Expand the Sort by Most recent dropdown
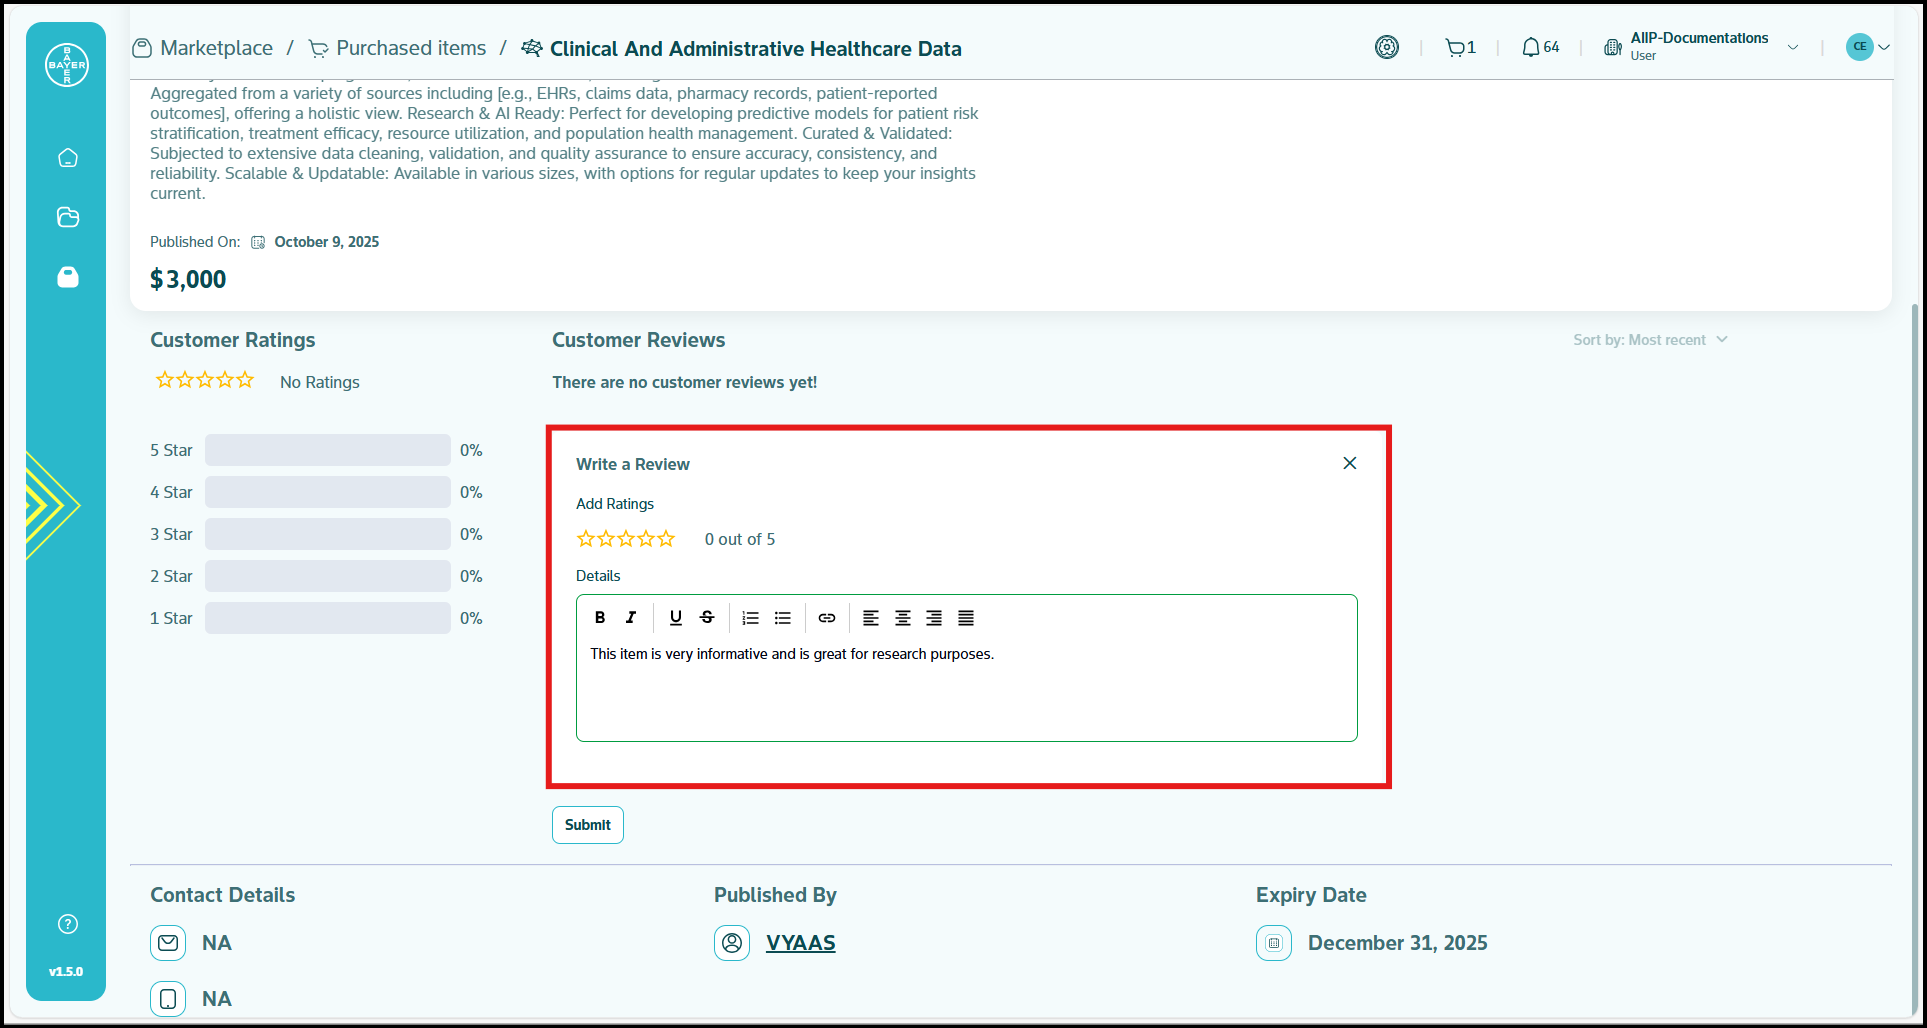The width and height of the screenshot is (1927, 1028). [1650, 340]
